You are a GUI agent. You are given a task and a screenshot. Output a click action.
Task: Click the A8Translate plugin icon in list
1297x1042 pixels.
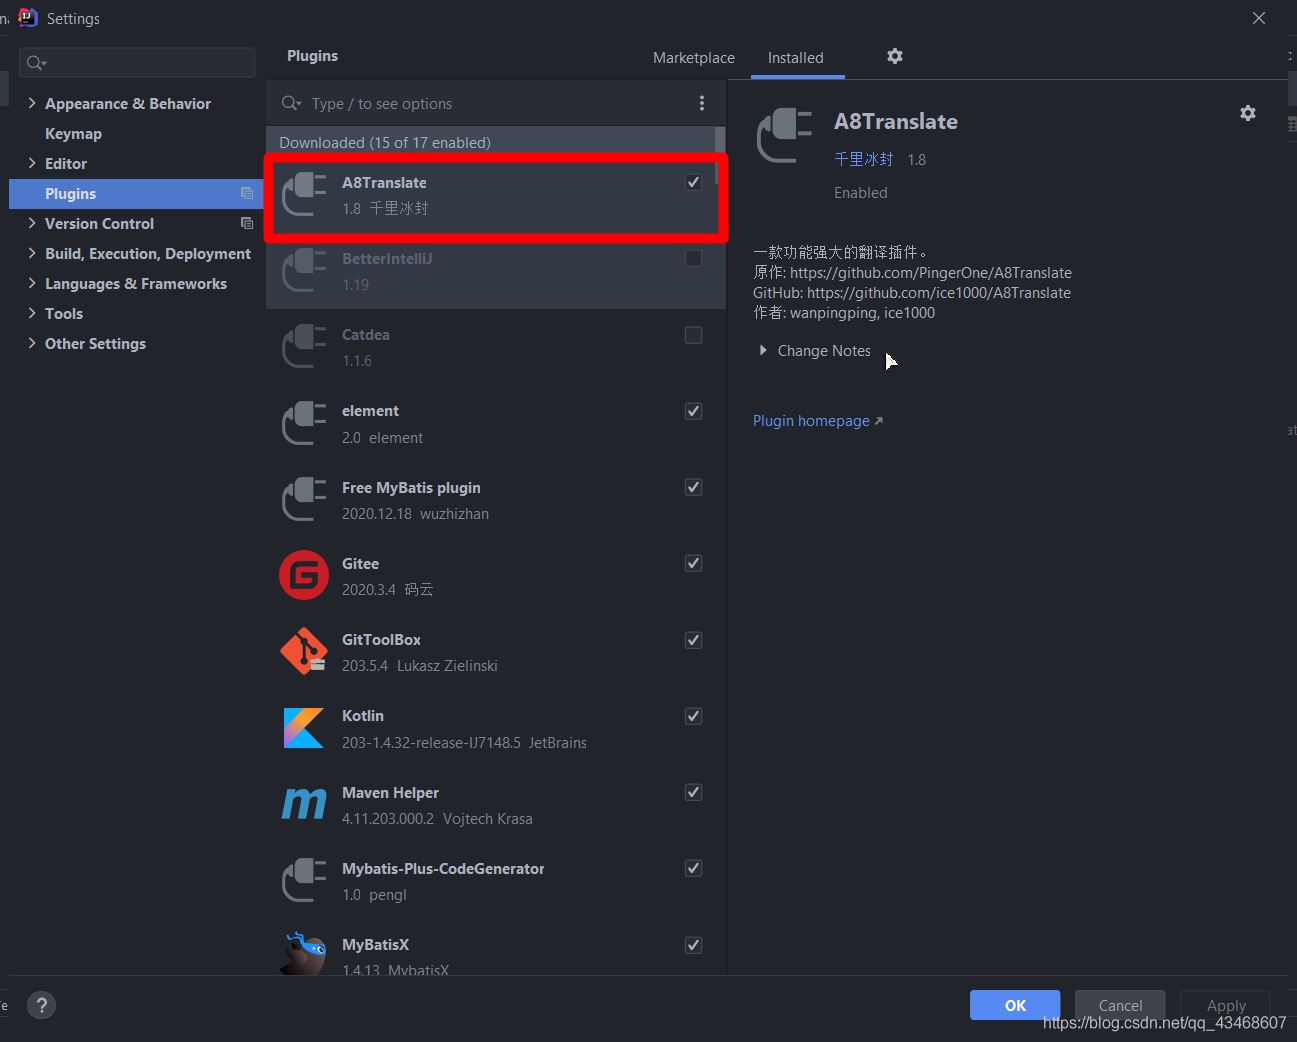(x=304, y=194)
